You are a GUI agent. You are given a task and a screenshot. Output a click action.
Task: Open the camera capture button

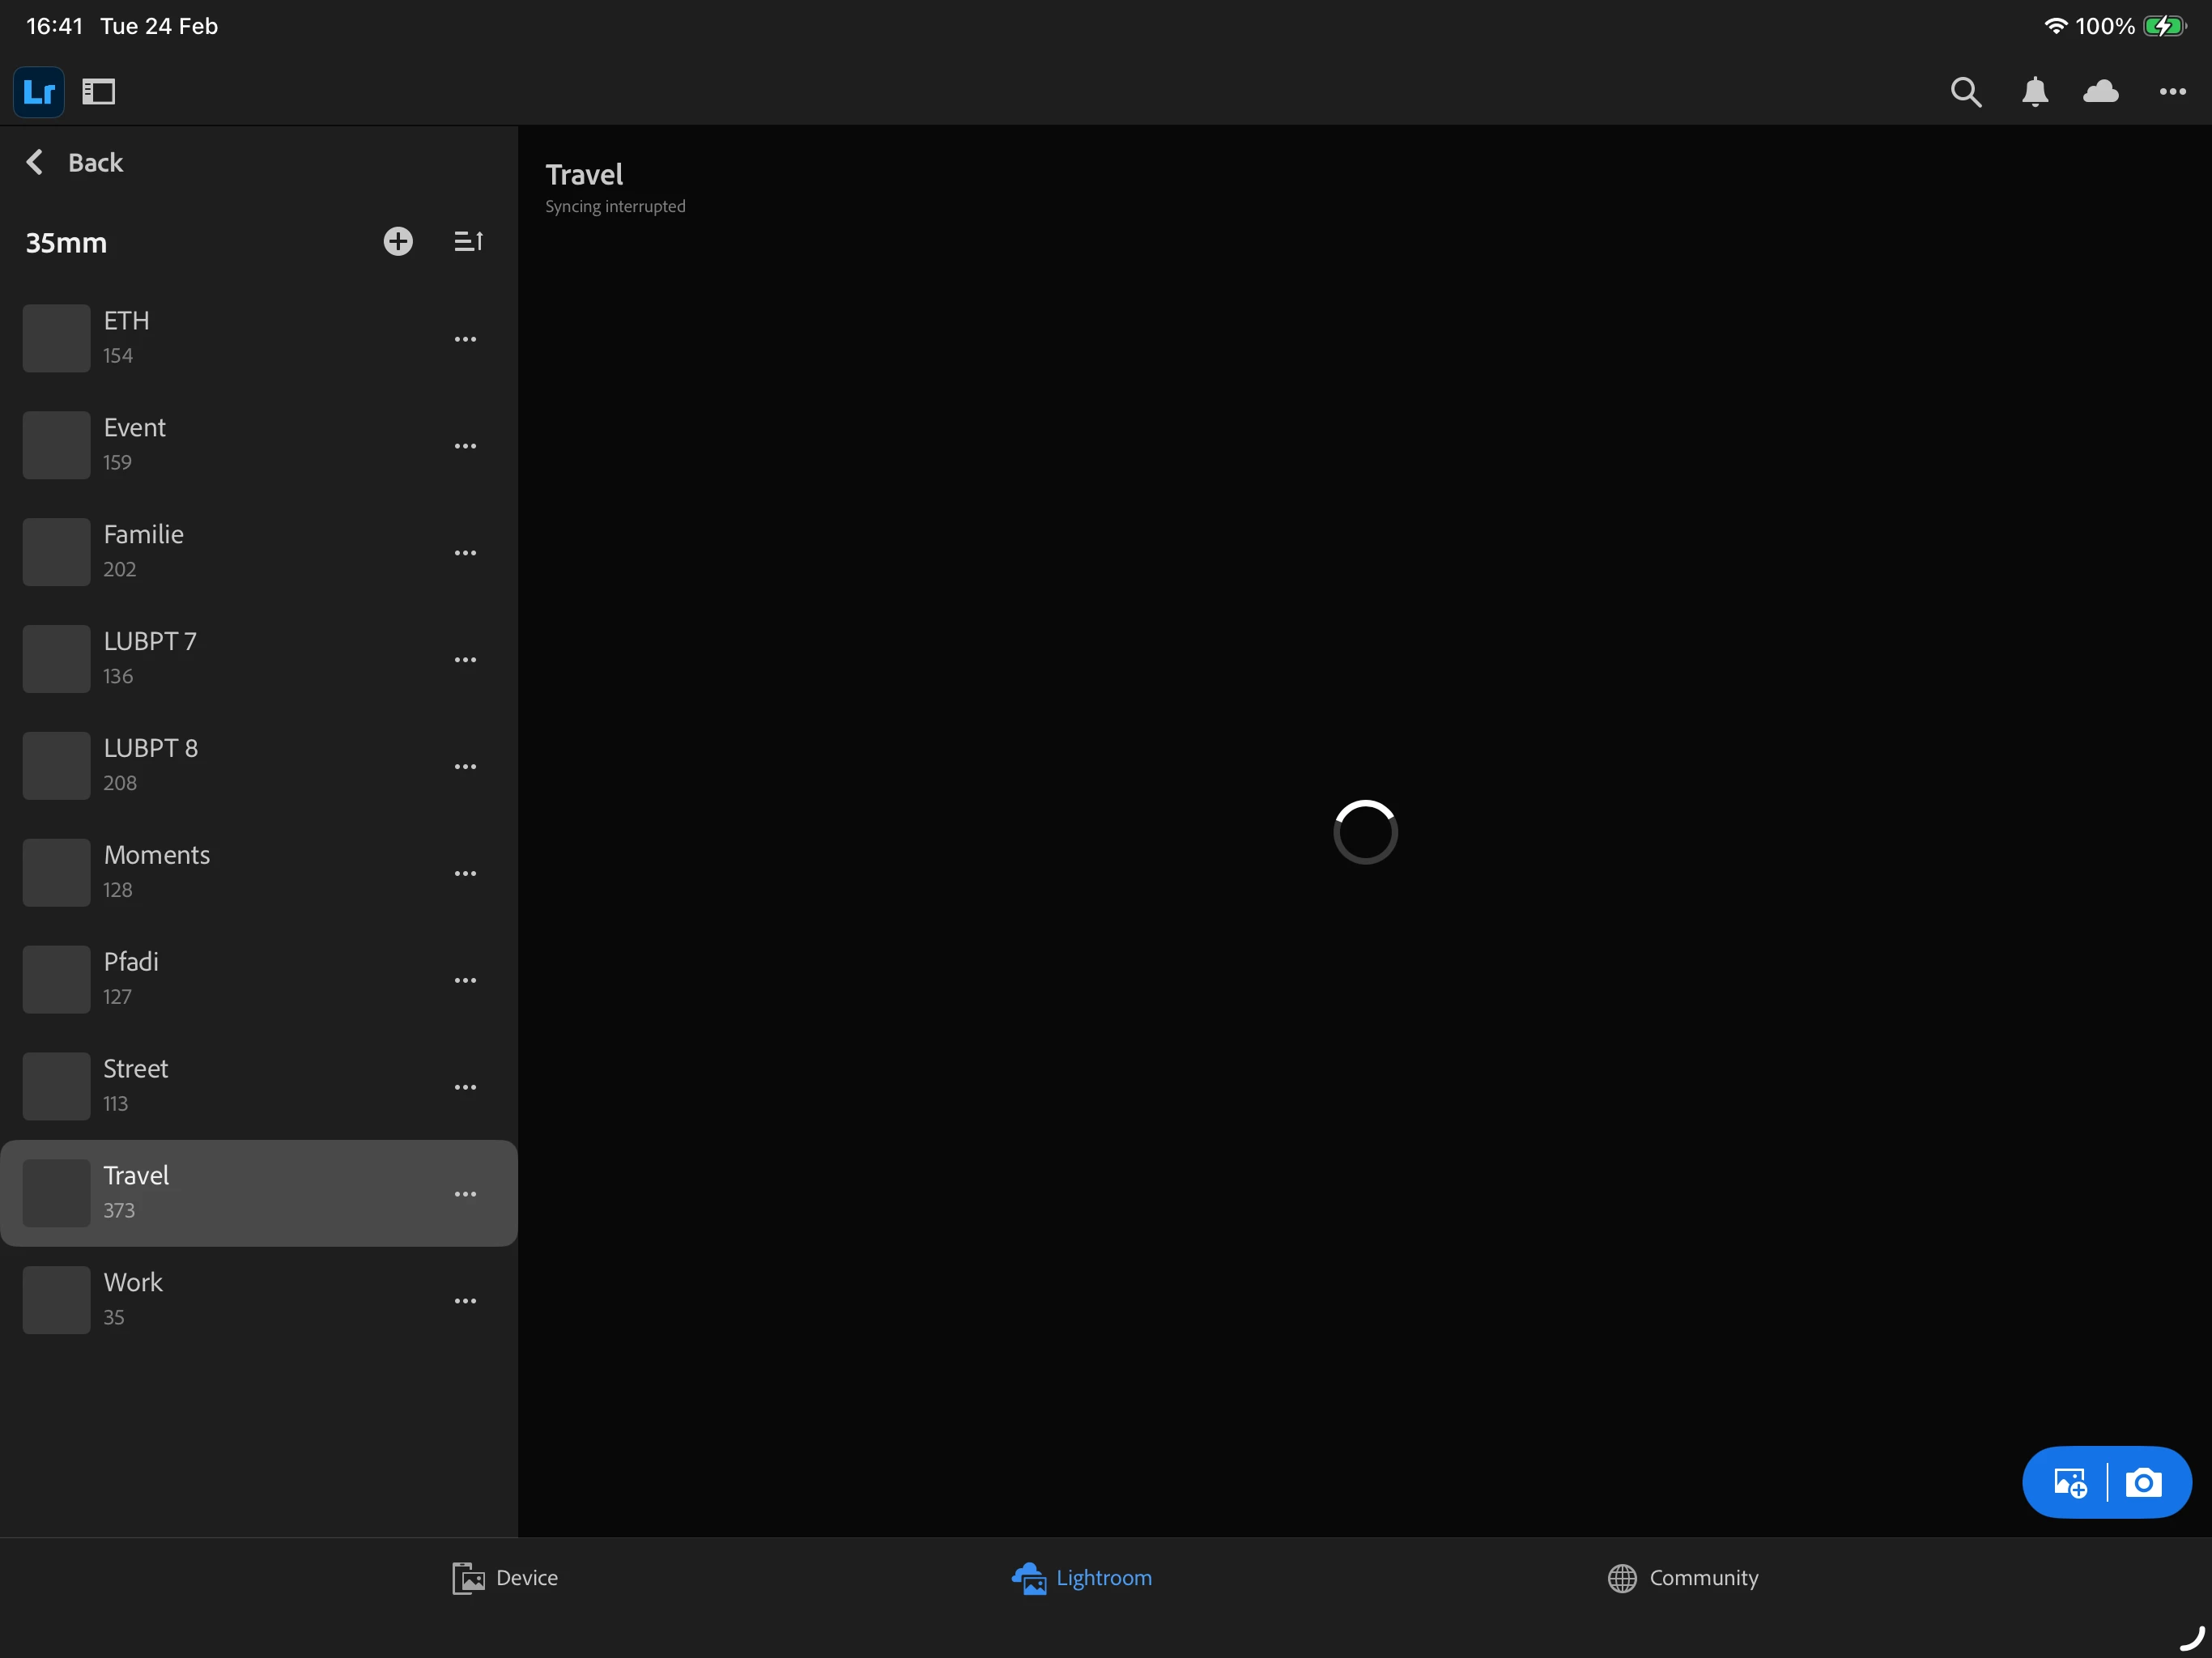pos(2142,1482)
